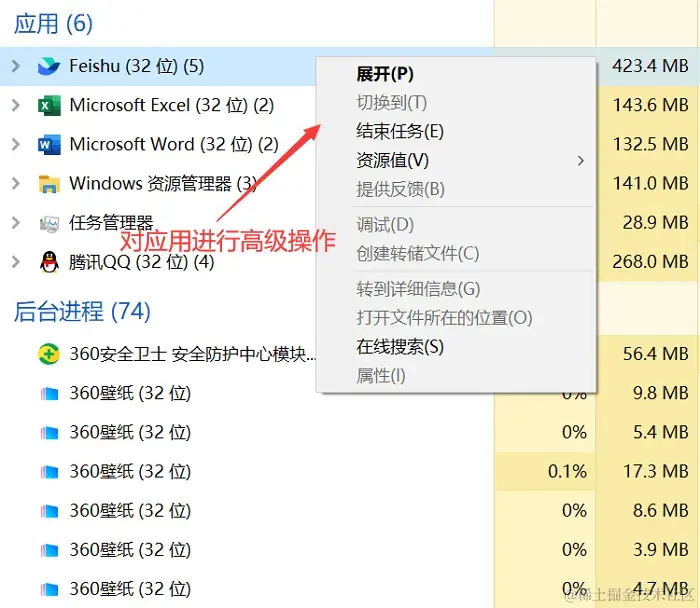Screen dimensions: 700x608
Task: Click 0% CPU value in 5.4 MB row
Action: point(575,433)
